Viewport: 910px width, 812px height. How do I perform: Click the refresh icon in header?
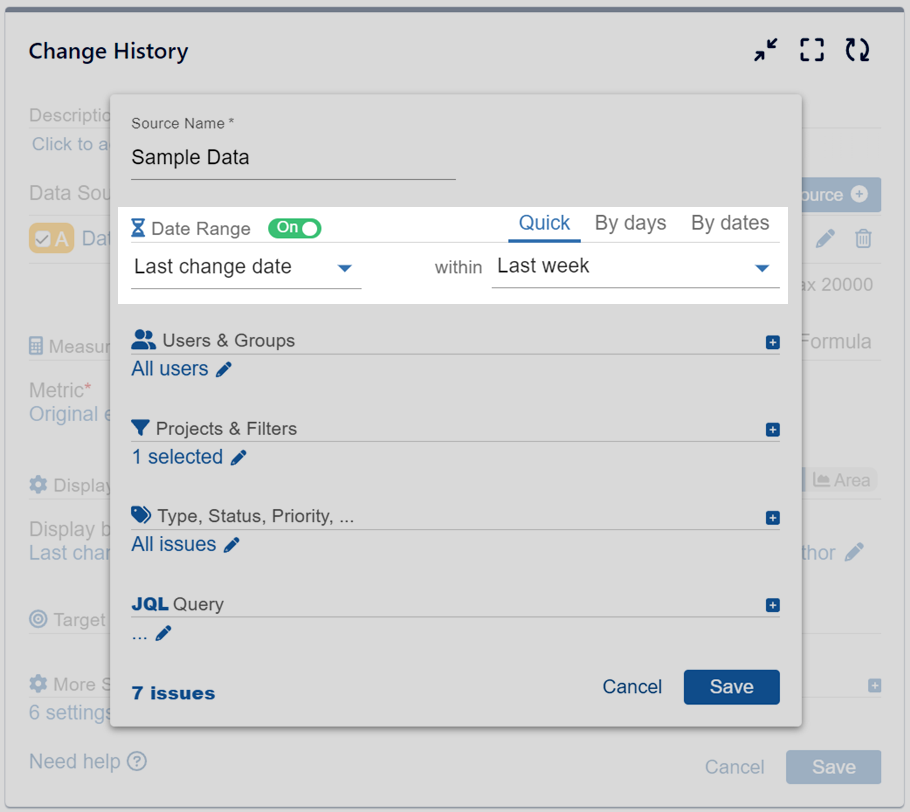(857, 51)
